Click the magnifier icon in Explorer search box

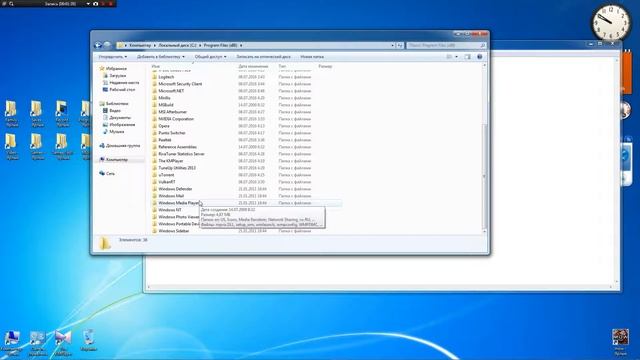pyautogui.click(x=482, y=45)
